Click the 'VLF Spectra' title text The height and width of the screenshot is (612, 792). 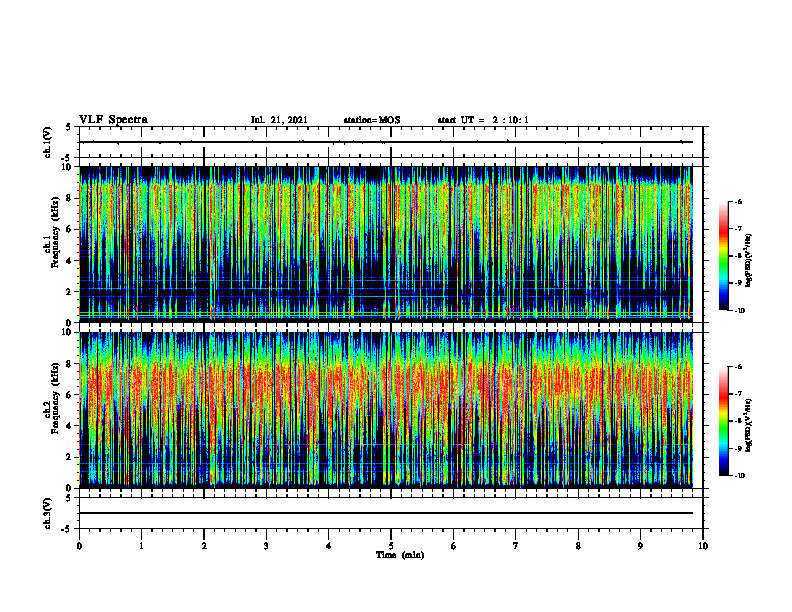tap(113, 120)
